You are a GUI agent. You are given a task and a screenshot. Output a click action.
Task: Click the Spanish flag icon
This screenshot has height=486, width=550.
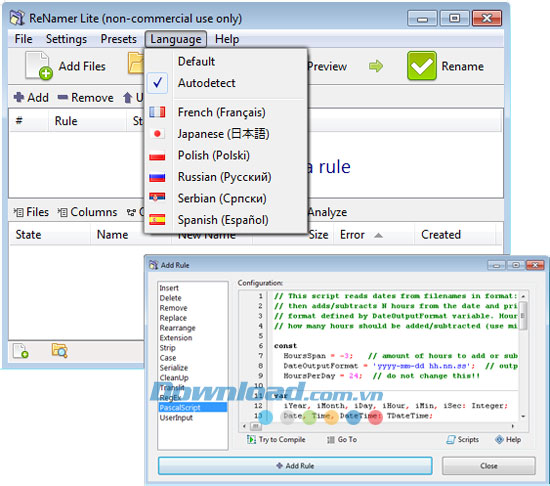tap(157, 220)
